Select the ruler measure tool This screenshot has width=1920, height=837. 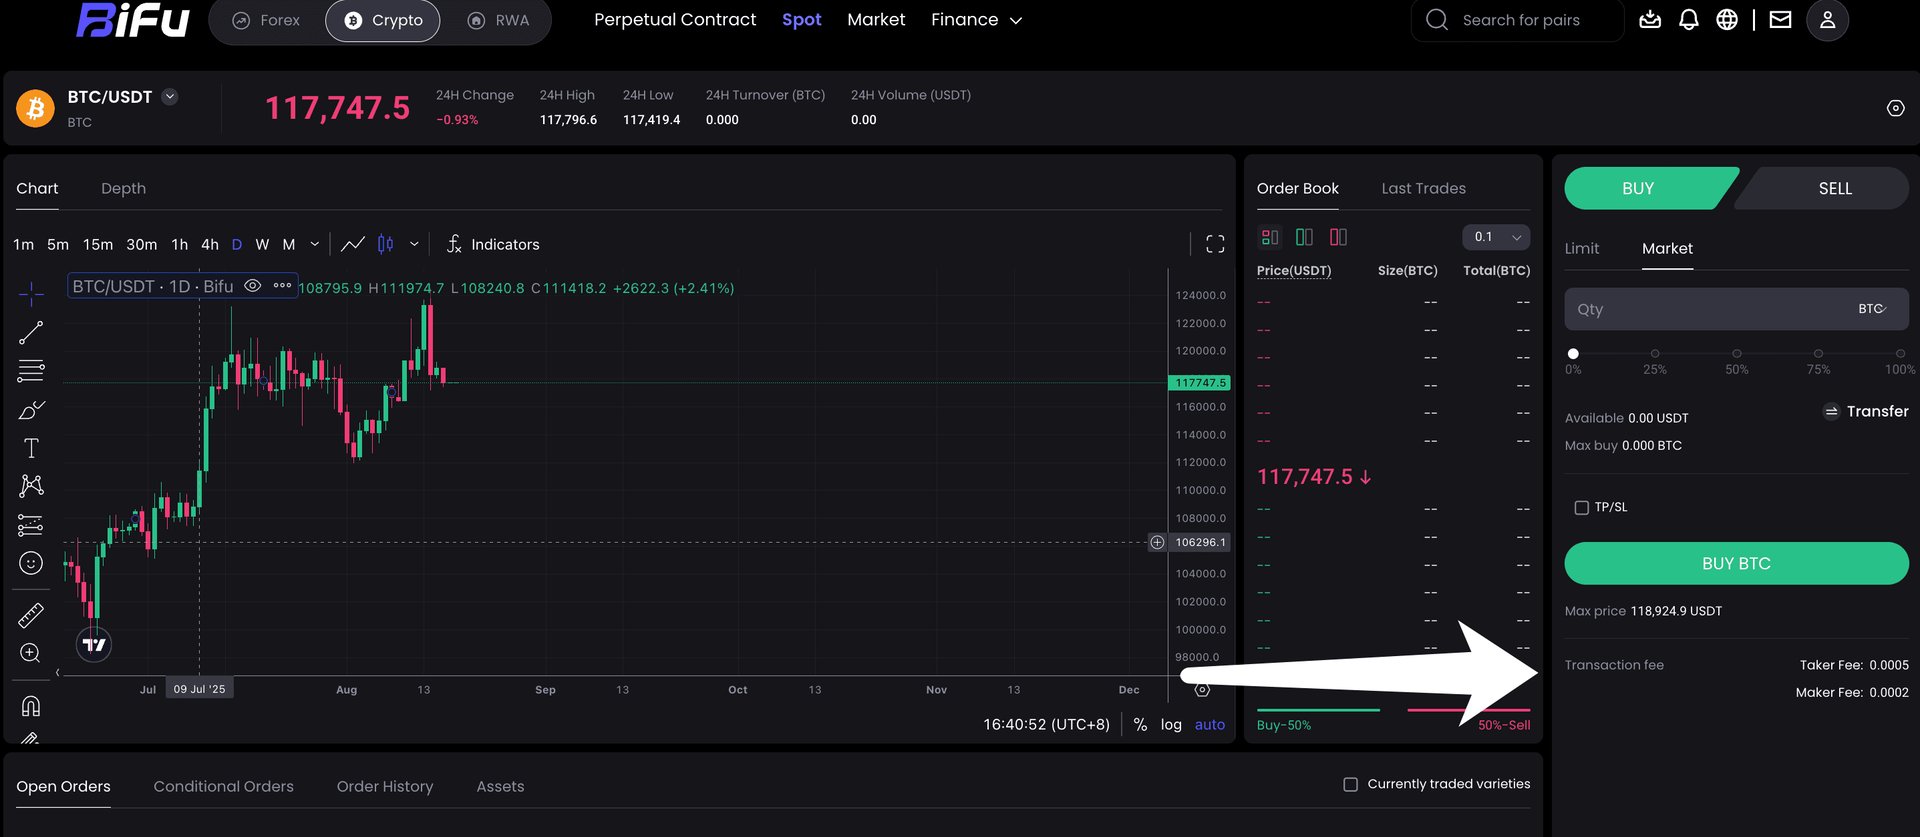coord(31,615)
